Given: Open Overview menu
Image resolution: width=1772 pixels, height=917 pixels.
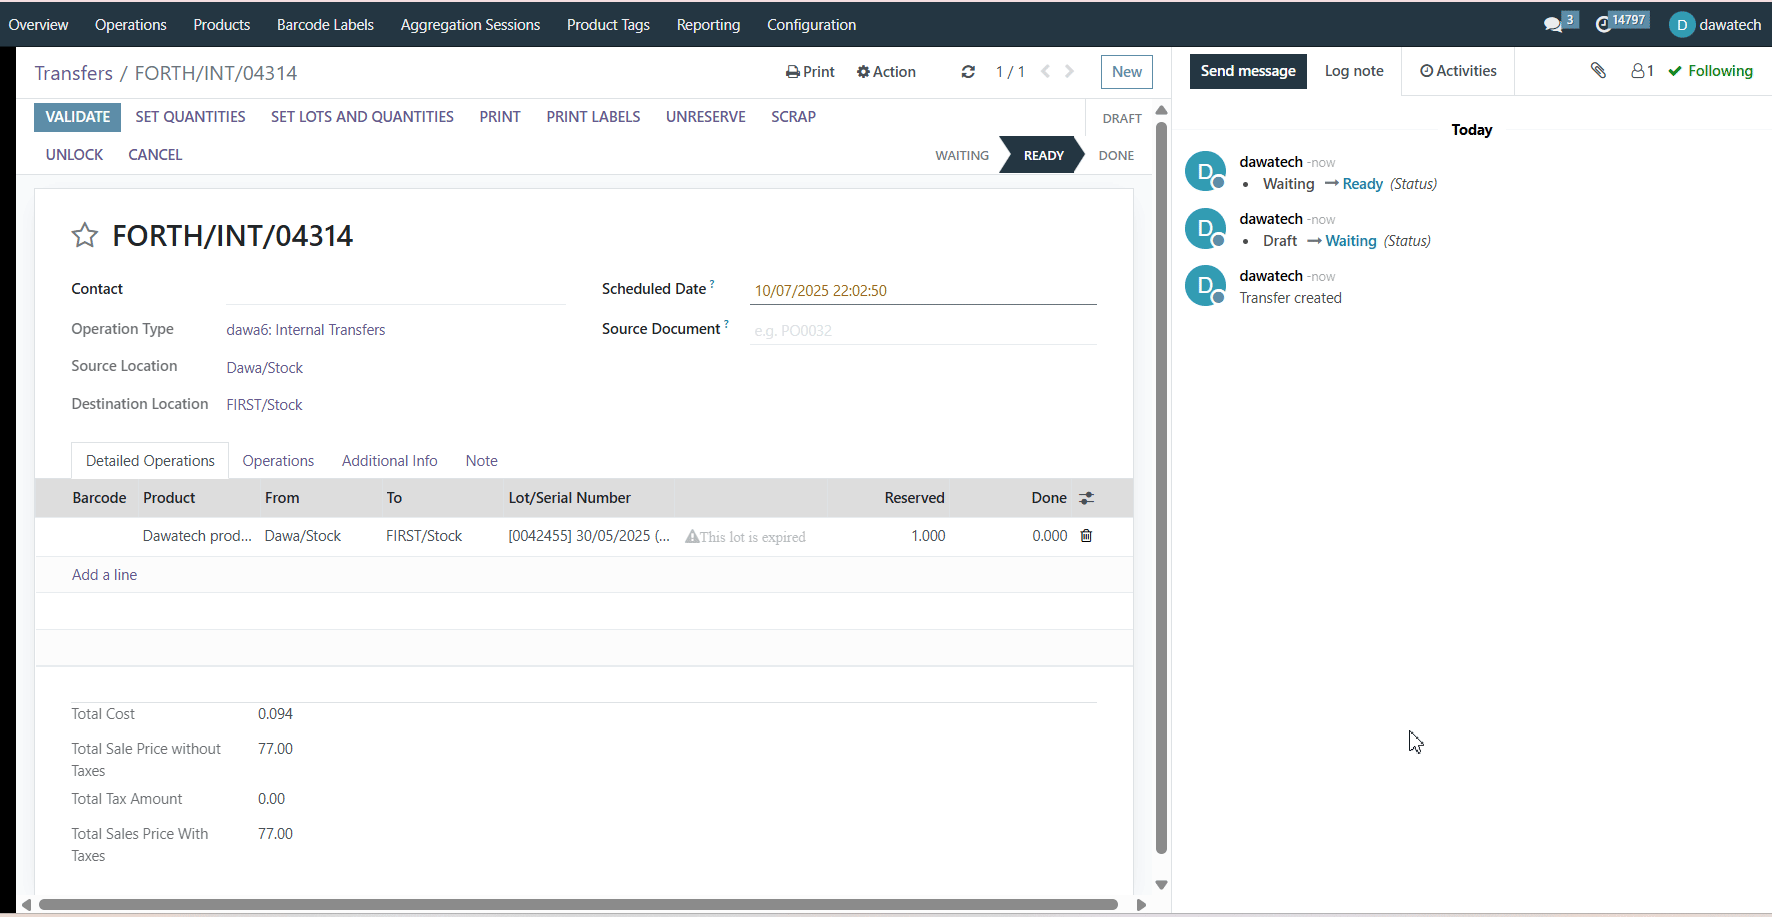Looking at the screenshot, I should tap(38, 24).
